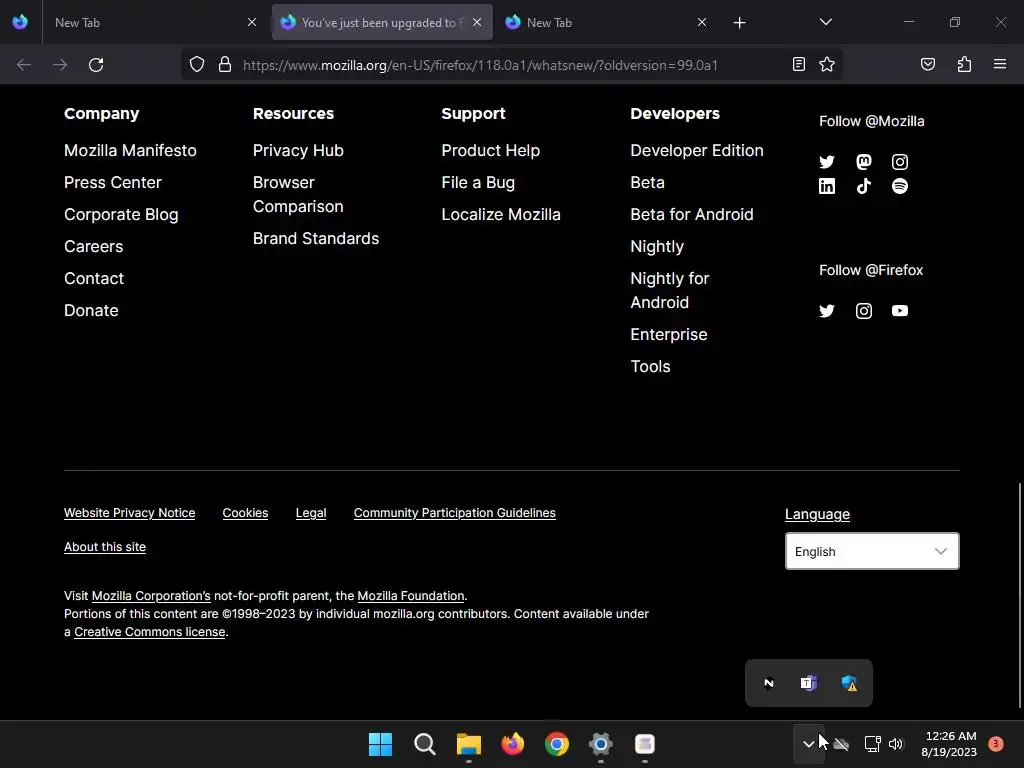Image resolution: width=1024 pixels, height=768 pixels.
Task: Open the English language dropdown
Action: pos(872,551)
